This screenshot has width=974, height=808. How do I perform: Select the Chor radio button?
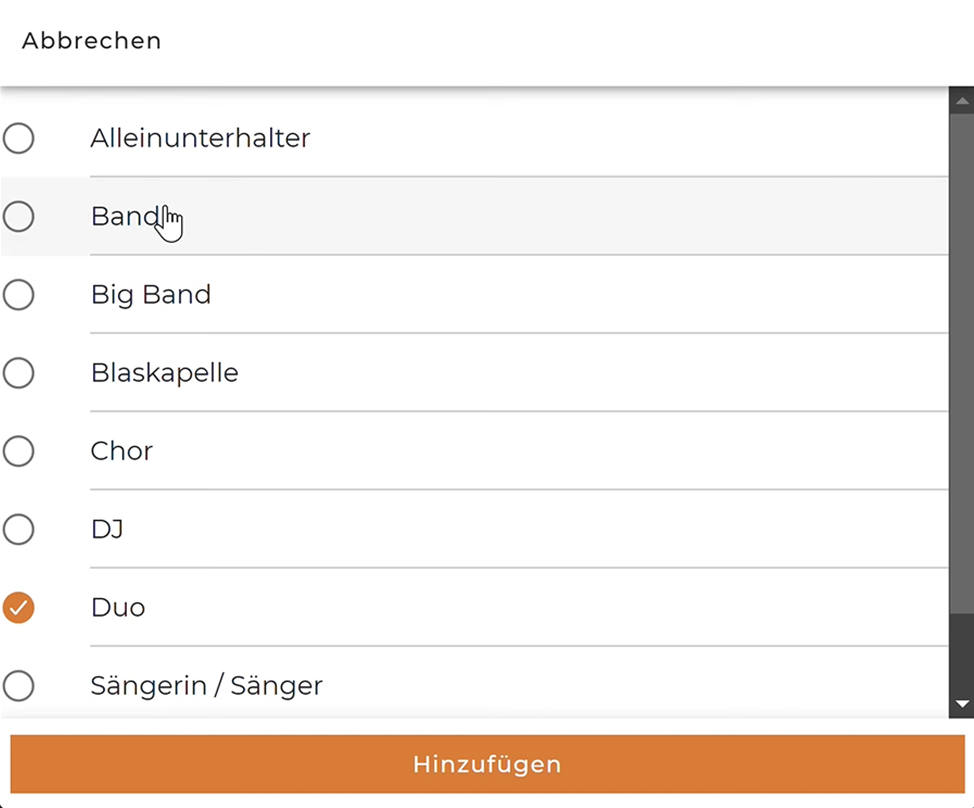coord(19,451)
